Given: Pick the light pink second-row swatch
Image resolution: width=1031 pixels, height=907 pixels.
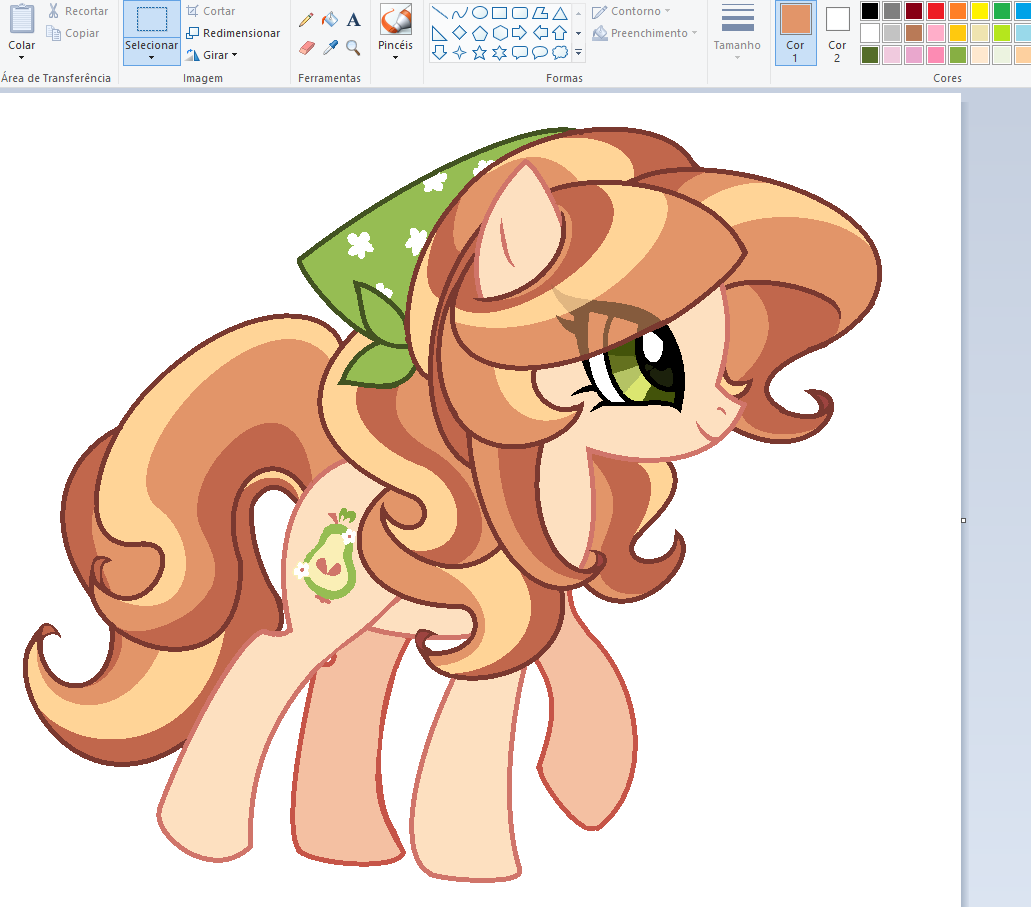Looking at the screenshot, I should [936, 33].
